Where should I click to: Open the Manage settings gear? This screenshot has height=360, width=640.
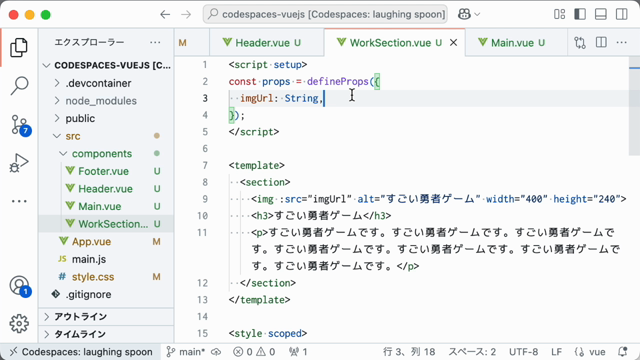pos(19,324)
